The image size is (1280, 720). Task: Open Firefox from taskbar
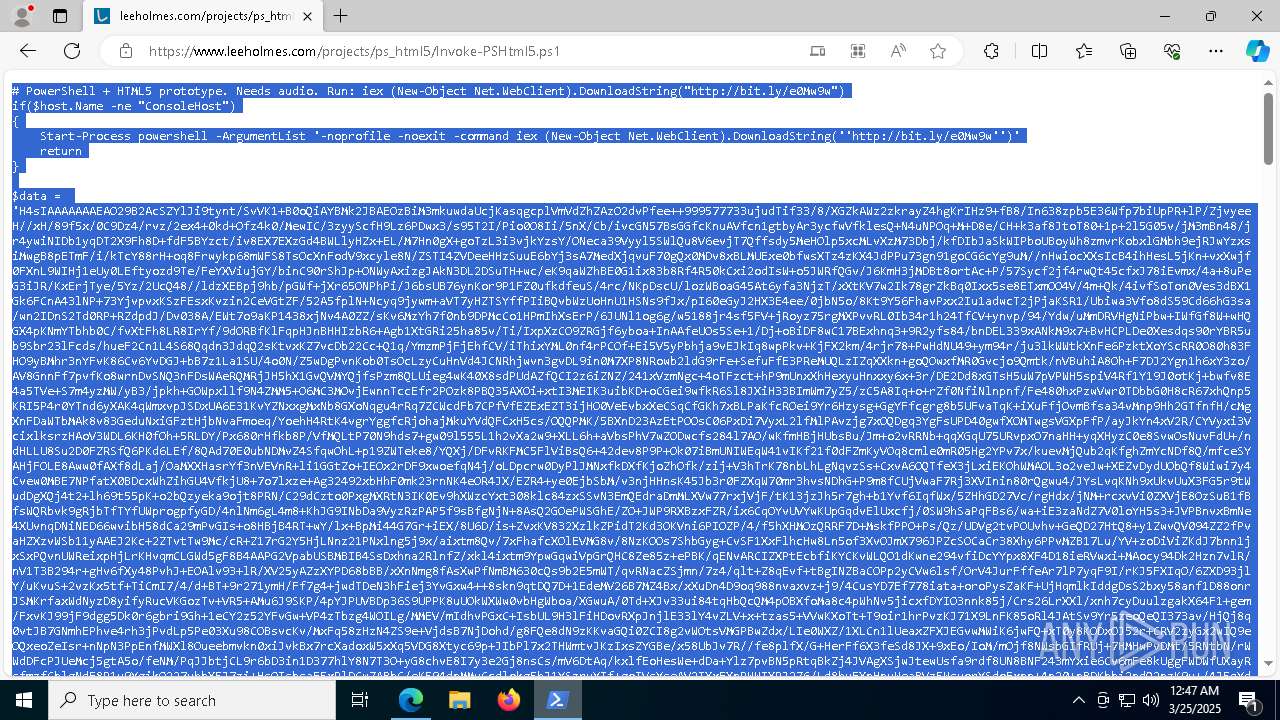(509, 701)
